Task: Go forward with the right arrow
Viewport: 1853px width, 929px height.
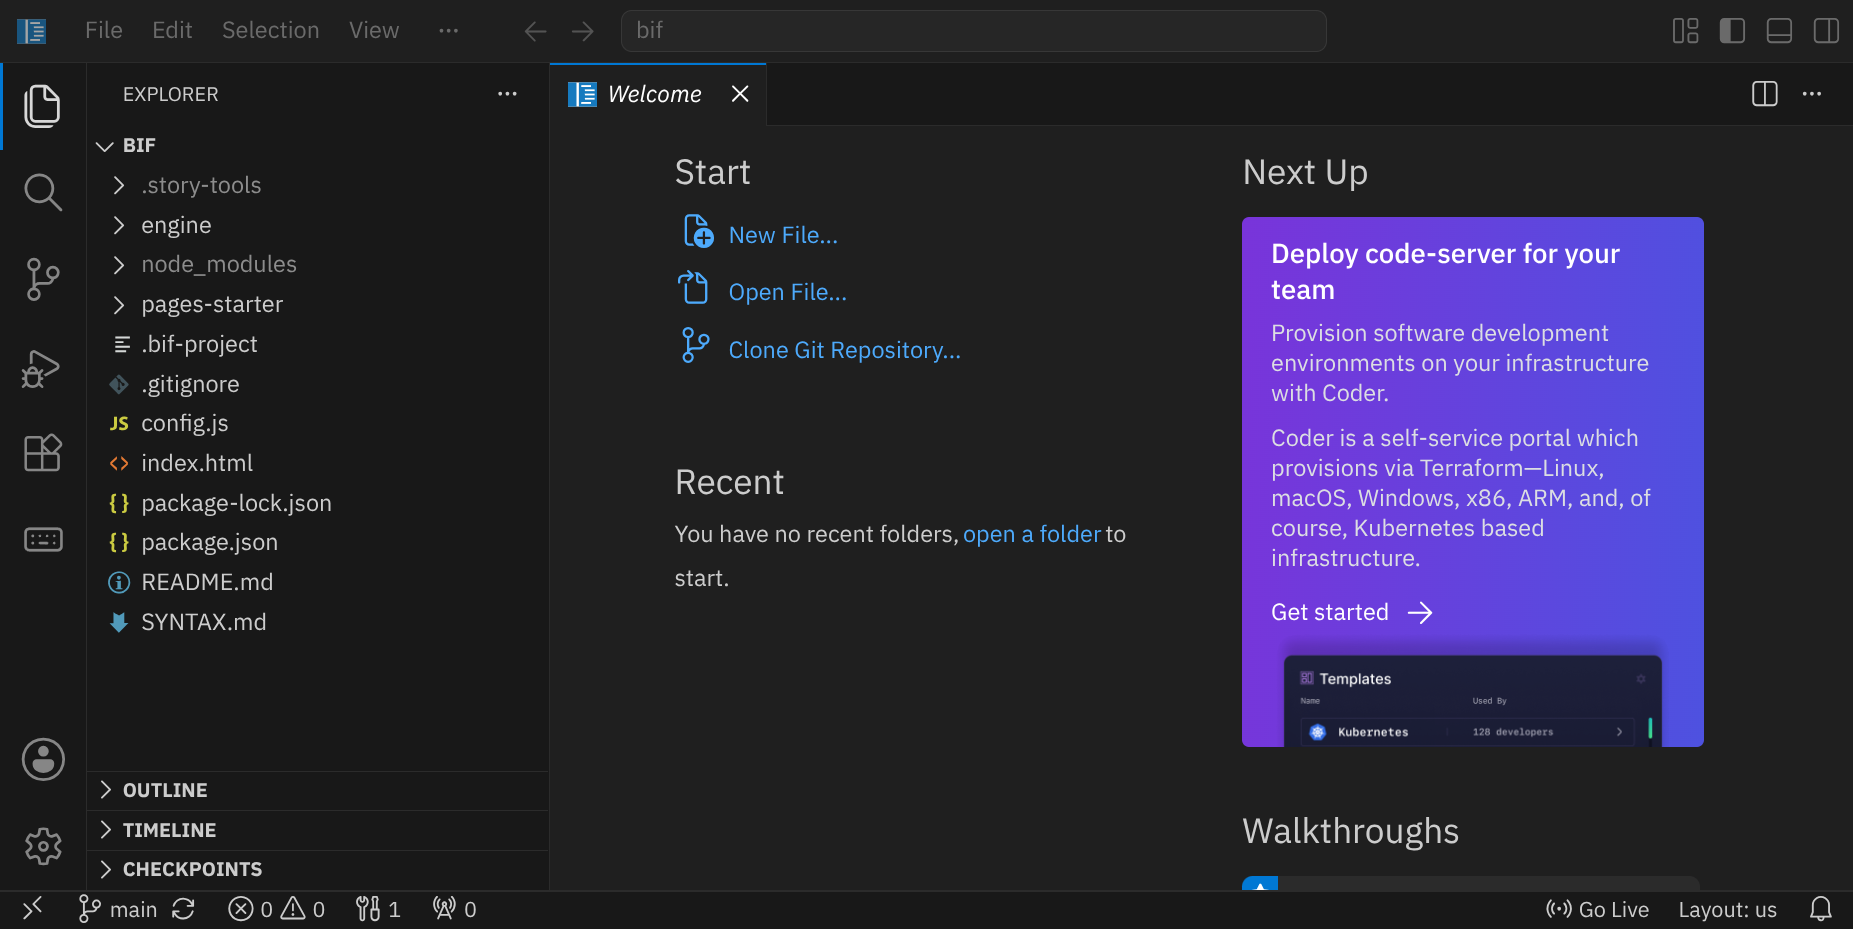Action: [x=583, y=31]
